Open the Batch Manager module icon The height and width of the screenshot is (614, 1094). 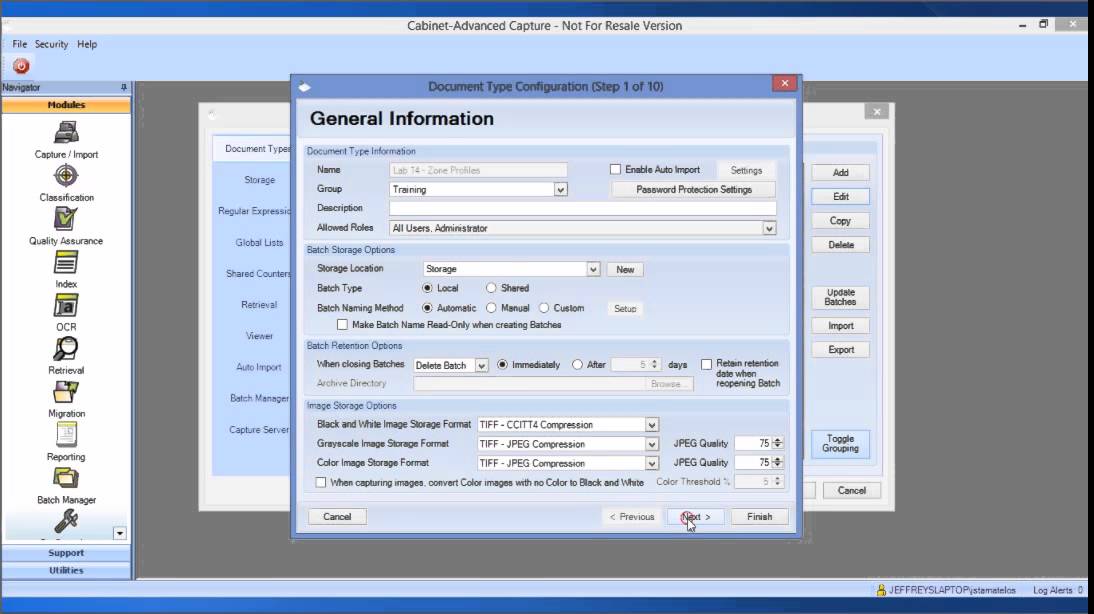(x=66, y=479)
